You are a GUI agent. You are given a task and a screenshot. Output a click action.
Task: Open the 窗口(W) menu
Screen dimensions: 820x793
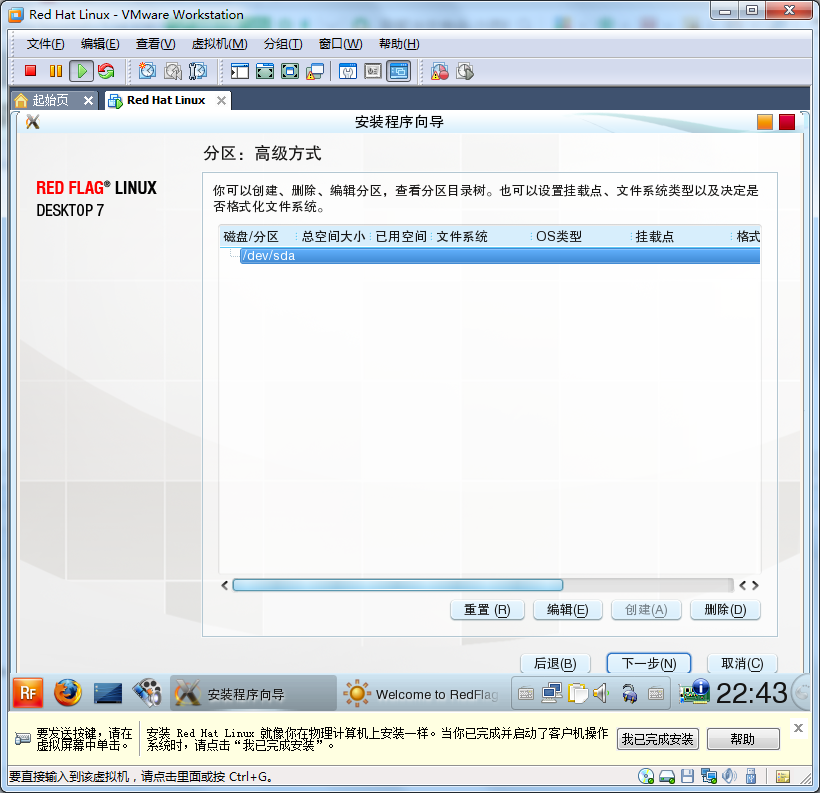point(340,44)
